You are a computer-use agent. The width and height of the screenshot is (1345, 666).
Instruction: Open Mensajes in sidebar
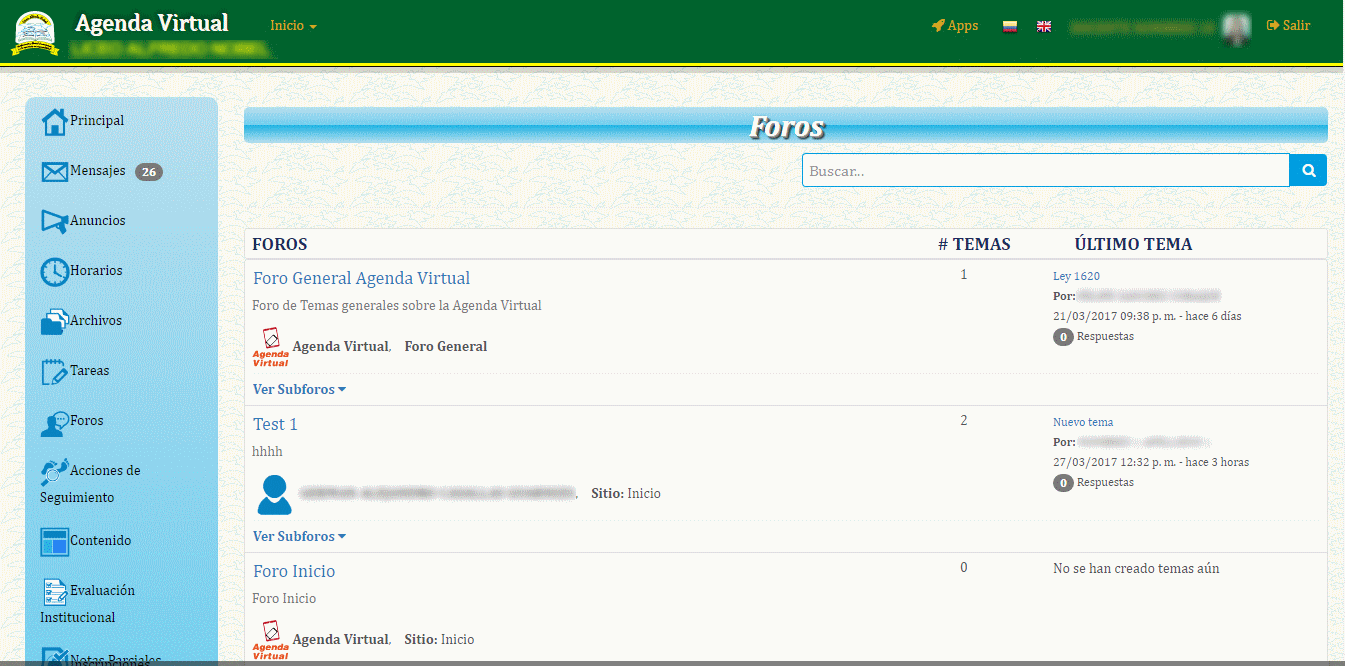click(98, 171)
